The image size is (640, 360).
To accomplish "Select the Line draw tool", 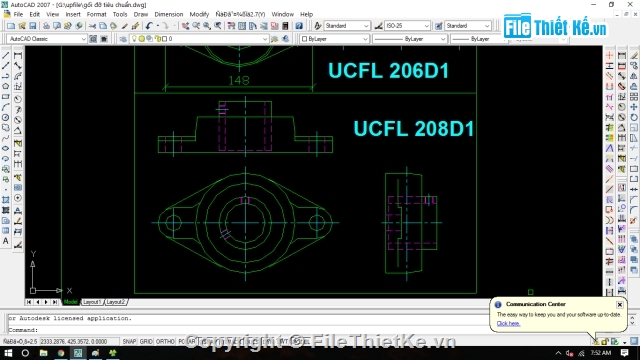I will tap(5, 56).
